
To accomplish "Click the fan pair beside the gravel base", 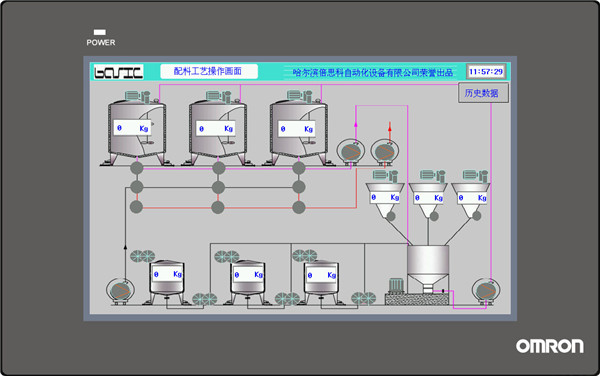I will (x=364, y=298).
